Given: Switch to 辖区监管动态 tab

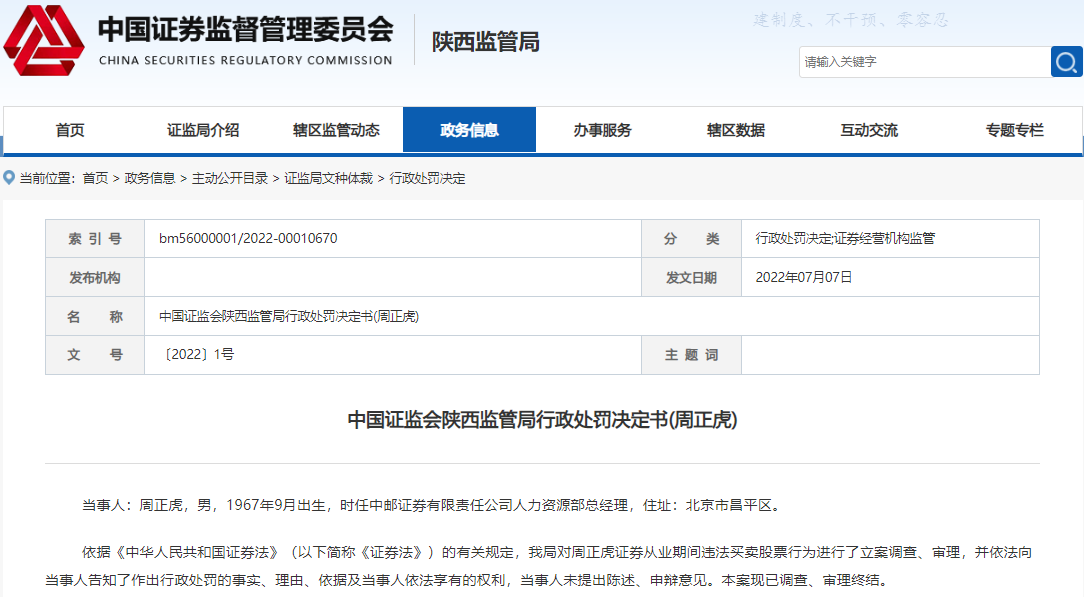Looking at the screenshot, I should (336, 130).
